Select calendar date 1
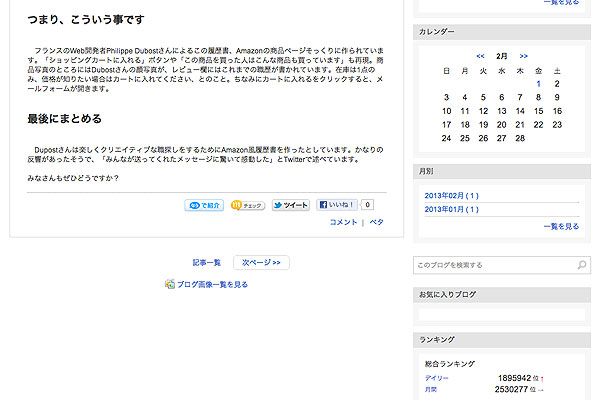The width and height of the screenshot is (600, 400). pos(538,84)
